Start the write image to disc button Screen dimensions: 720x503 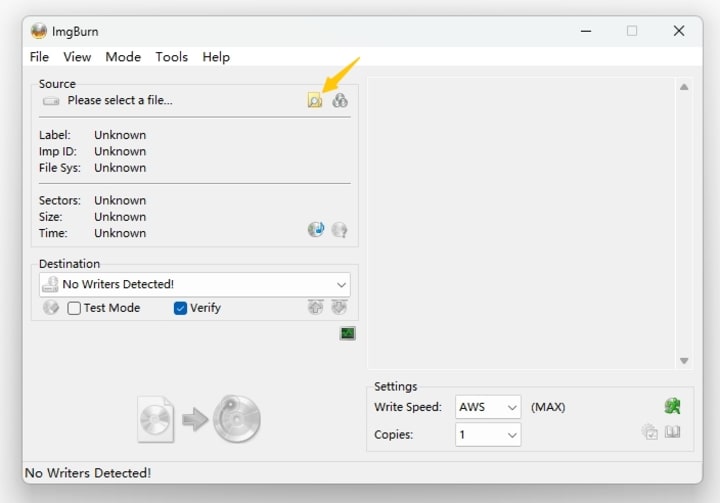(x=199, y=419)
